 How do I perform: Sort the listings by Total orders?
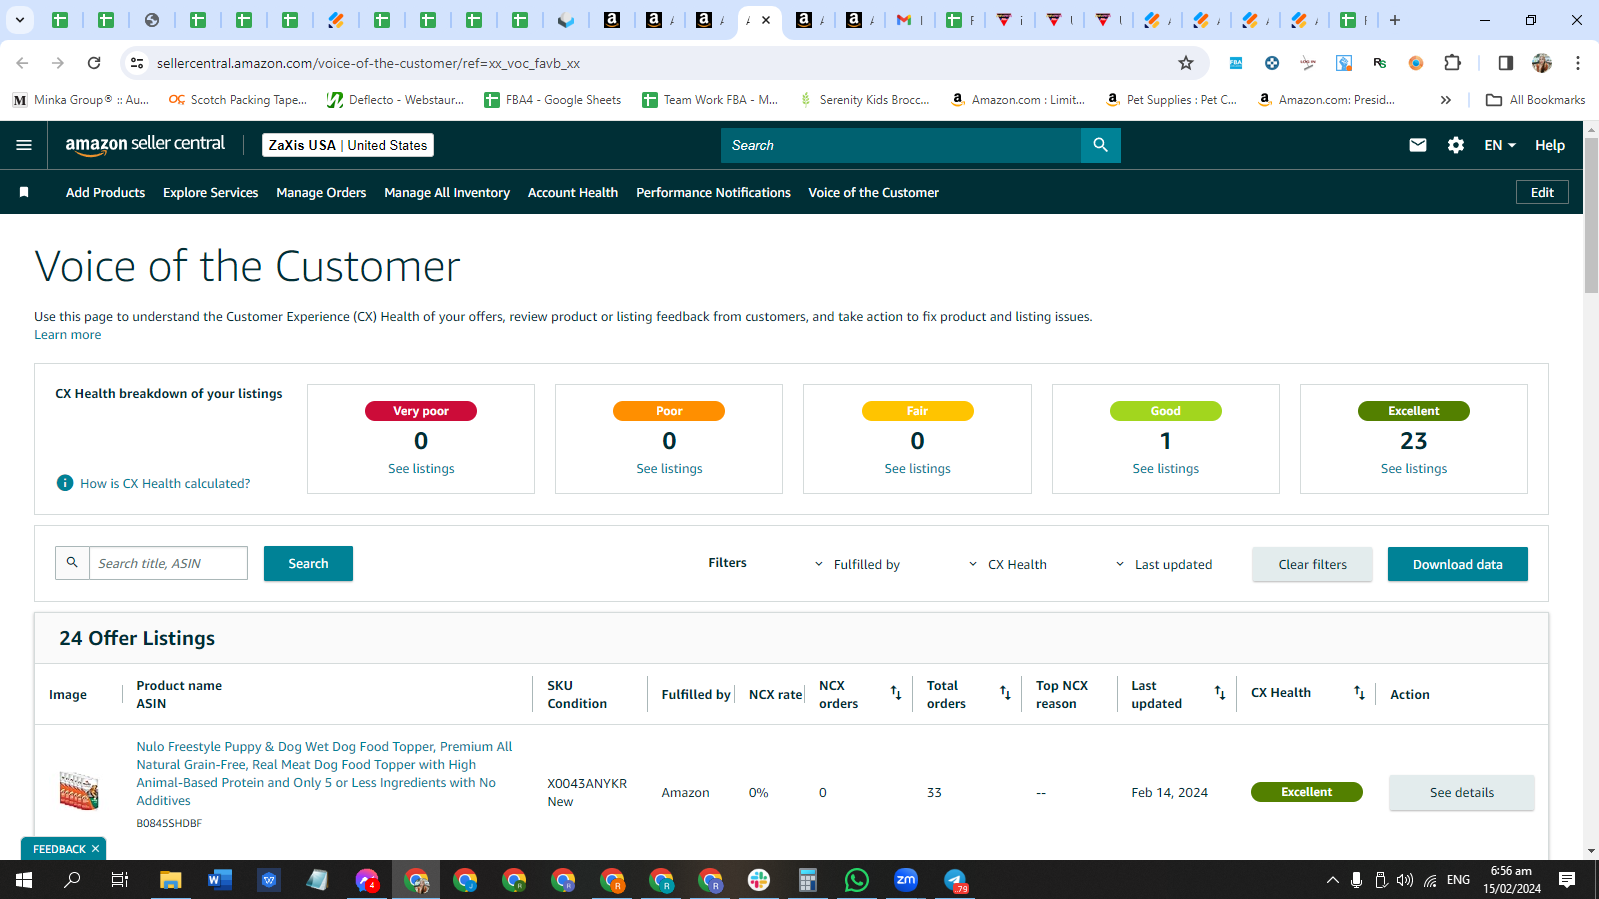pyautogui.click(x=1005, y=693)
